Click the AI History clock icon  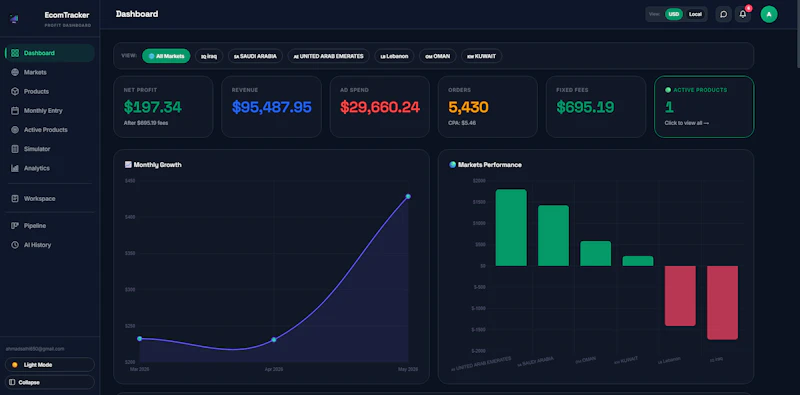pos(15,245)
